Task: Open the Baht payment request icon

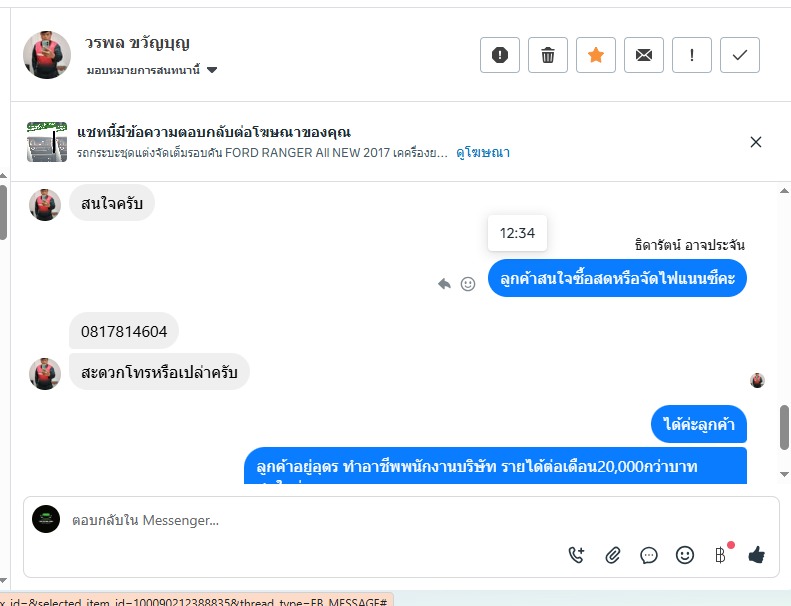Action: (x=721, y=555)
